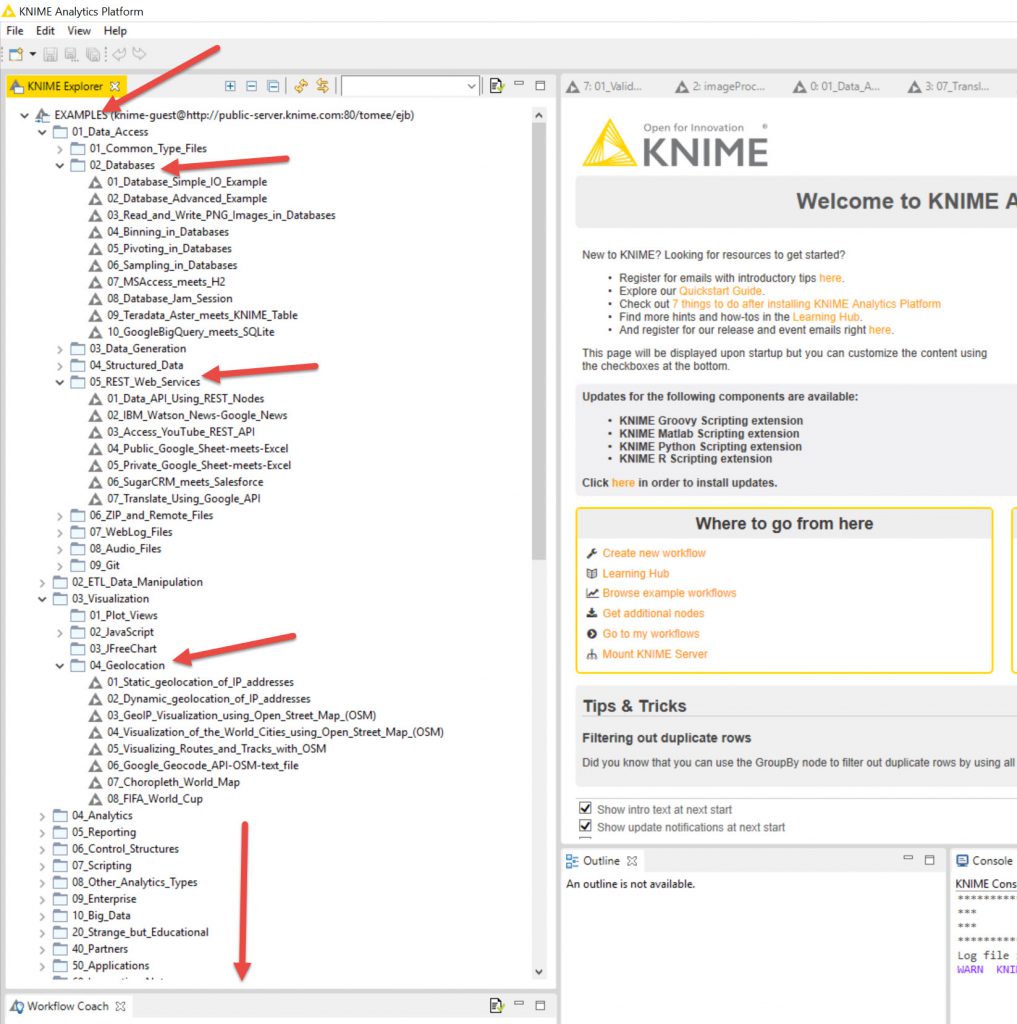Uncheck 'Show update notifications at next start'
Viewport: 1017px width, 1024px height.
tap(585, 827)
